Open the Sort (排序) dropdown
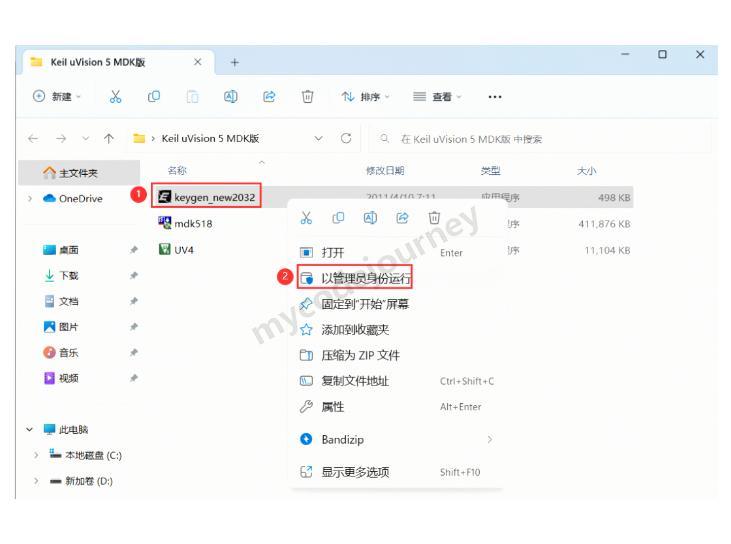This screenshot has height=544, width=731. pos(366,96)
